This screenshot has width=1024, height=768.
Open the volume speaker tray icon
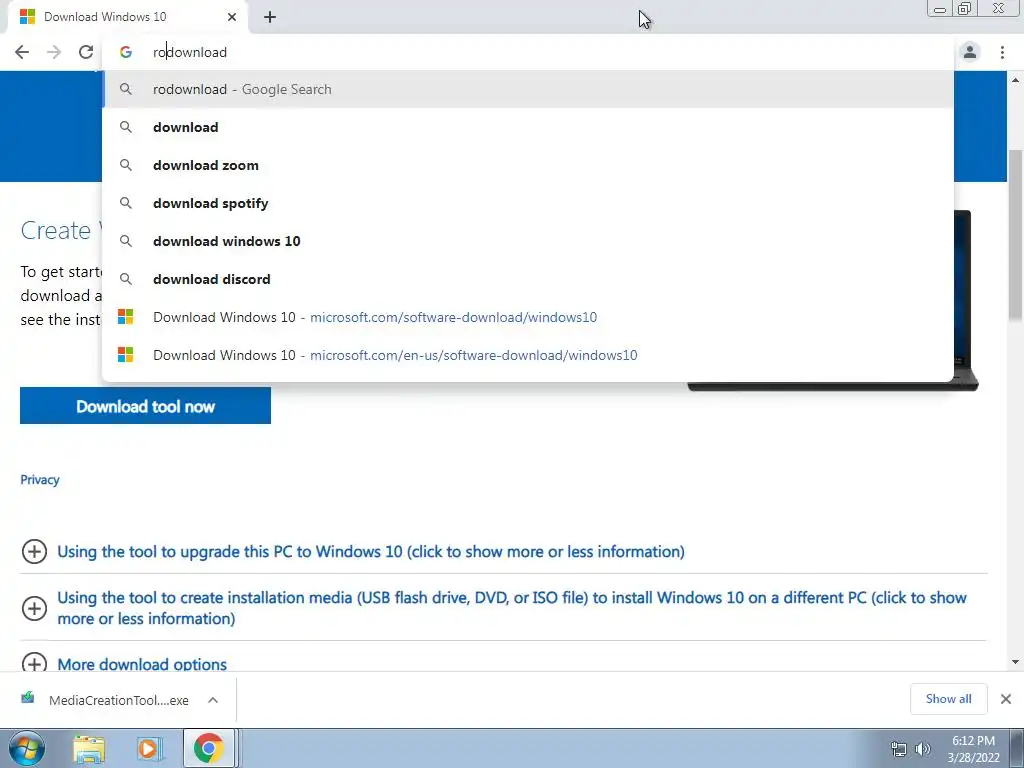pyautogui.click(x=922, y=749)
